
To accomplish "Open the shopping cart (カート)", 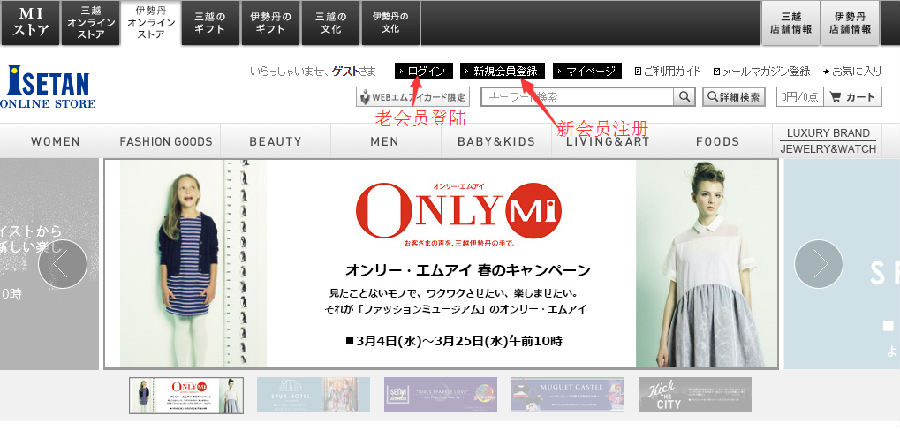I will 852,97.
